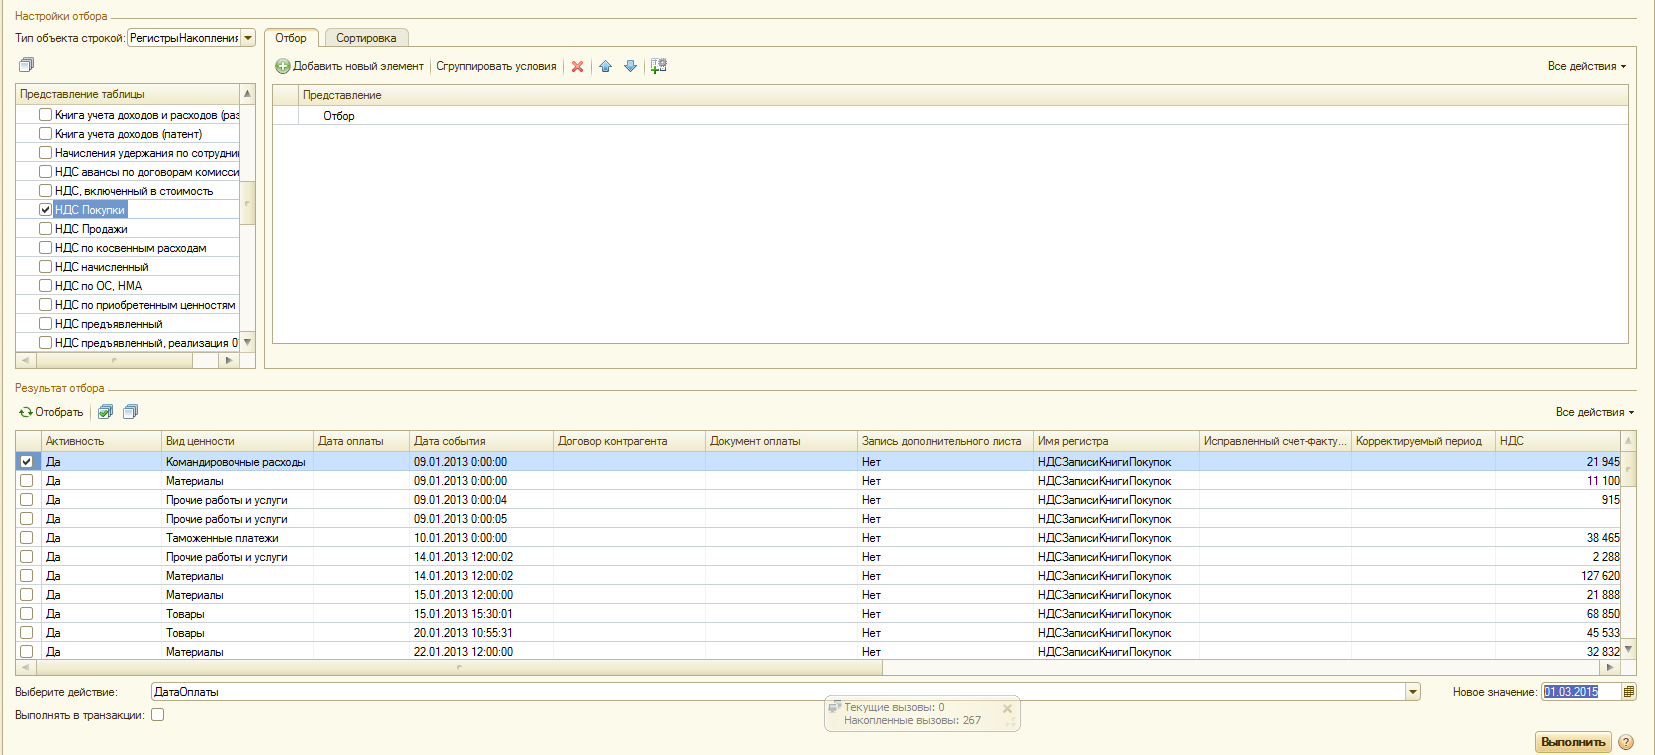Sort by the Активность column header
1655x755 pixels.
pos(100,441)
